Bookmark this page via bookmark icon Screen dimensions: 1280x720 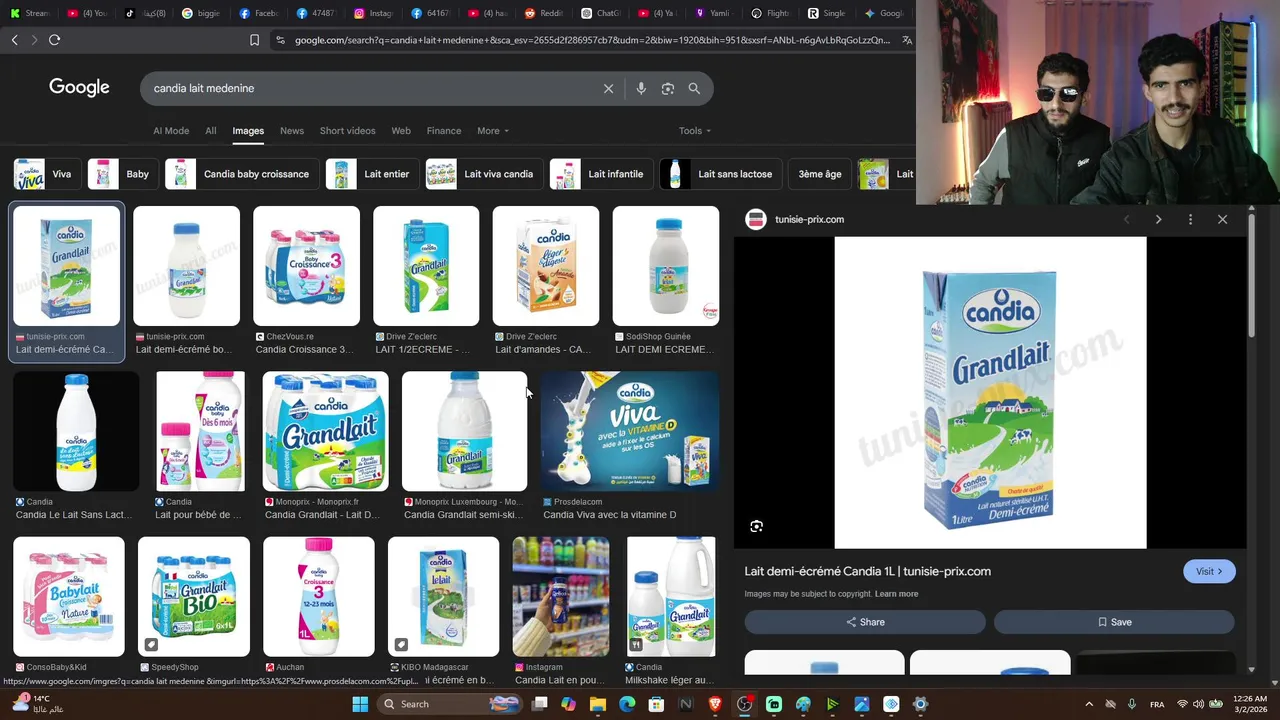254,40
